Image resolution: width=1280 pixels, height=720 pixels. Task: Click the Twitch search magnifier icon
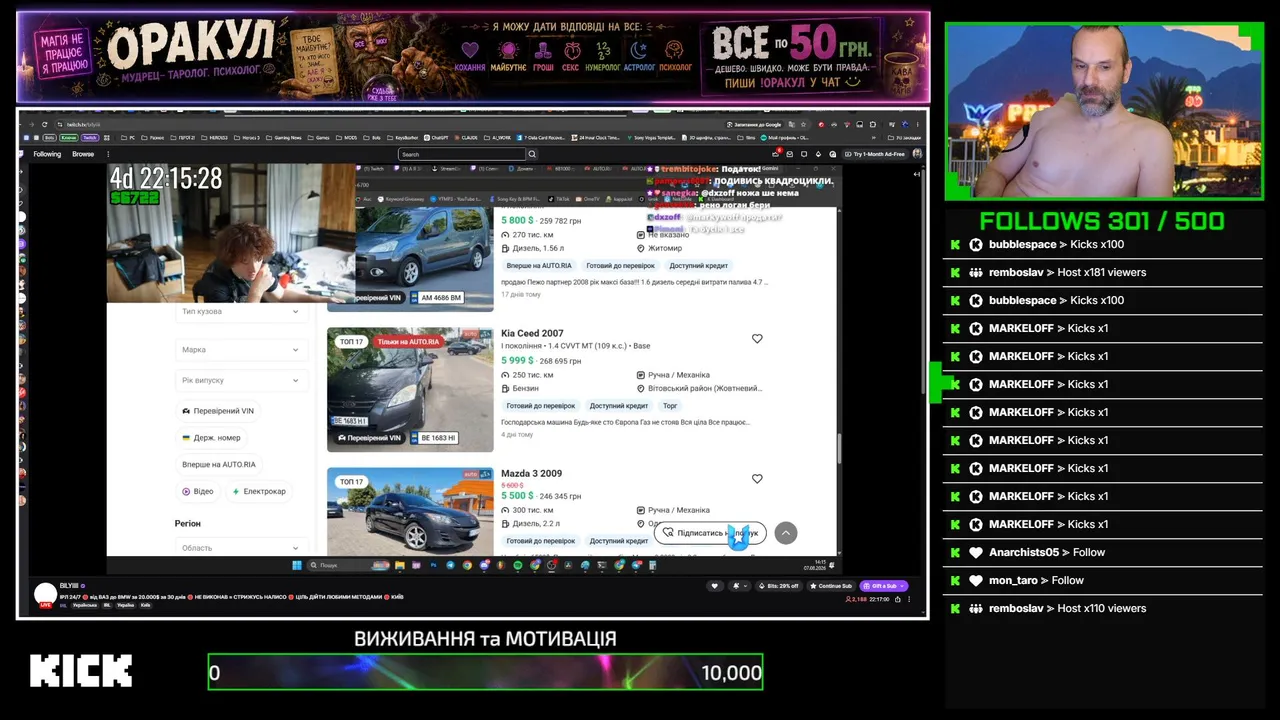tap(532, 154)
